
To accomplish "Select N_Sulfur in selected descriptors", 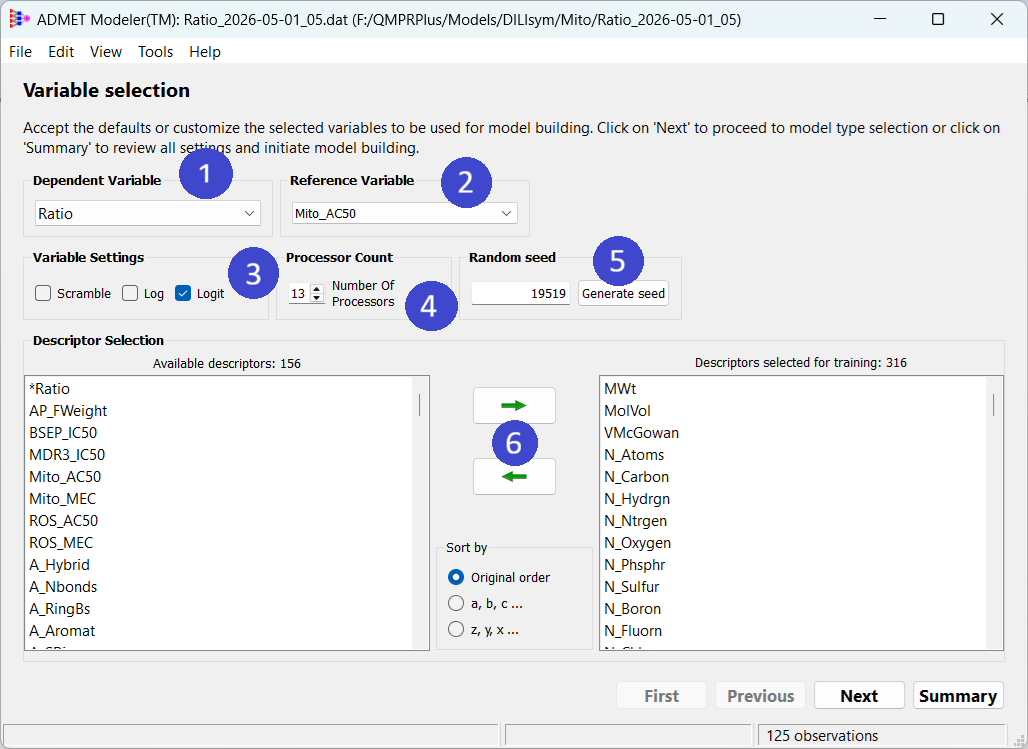I will (631, 587).
